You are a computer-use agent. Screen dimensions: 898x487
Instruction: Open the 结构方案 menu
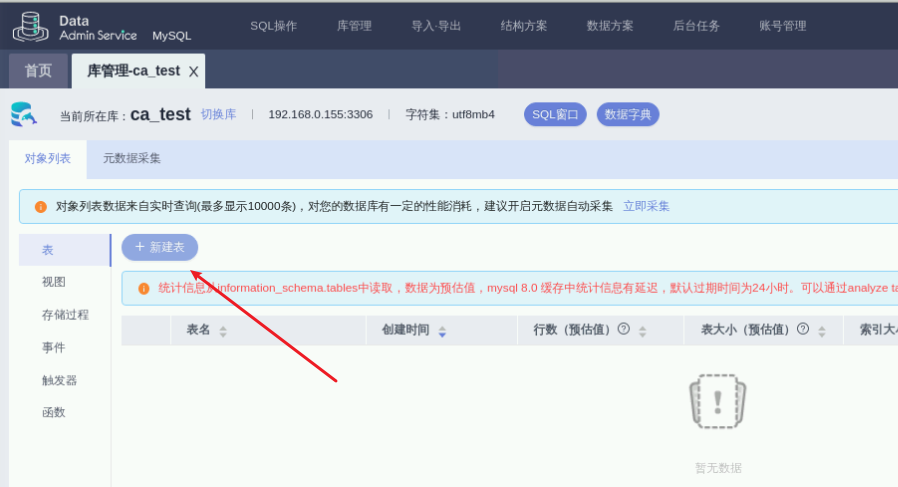(x=523, y=26)
